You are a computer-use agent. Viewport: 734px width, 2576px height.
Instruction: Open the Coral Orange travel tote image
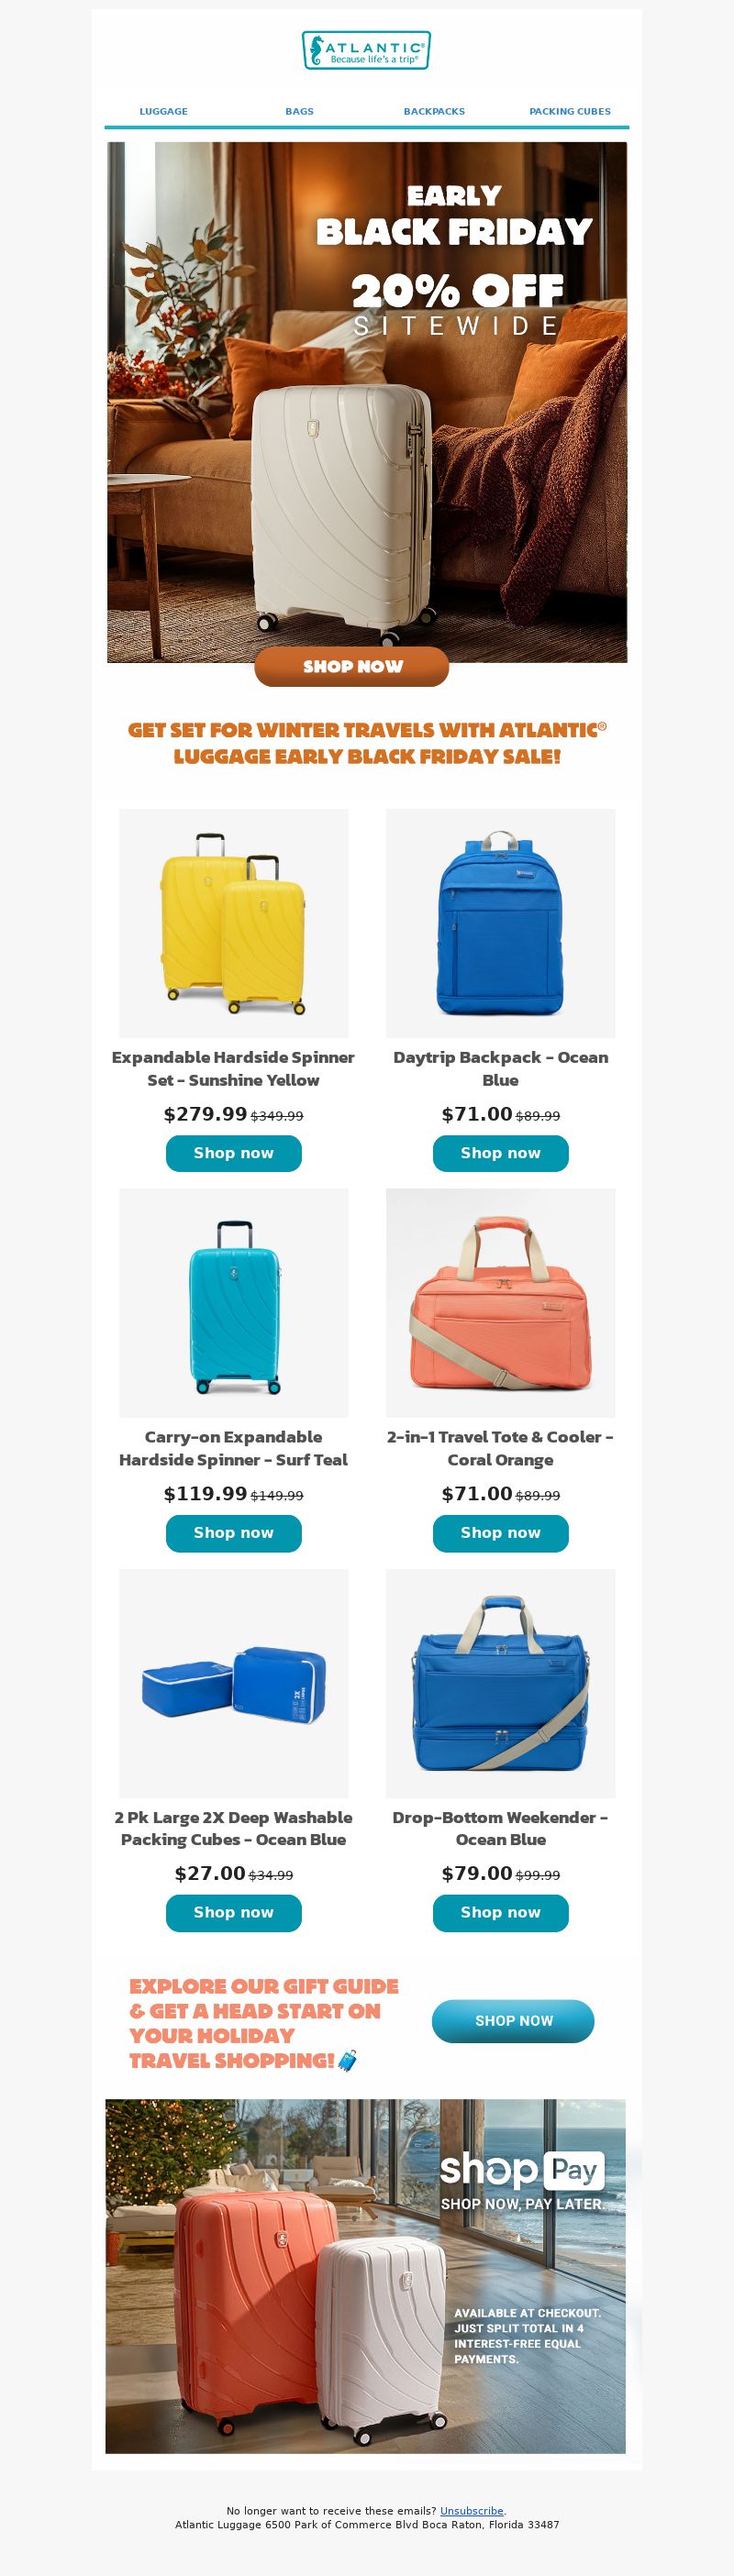(x=500, y=1302)
